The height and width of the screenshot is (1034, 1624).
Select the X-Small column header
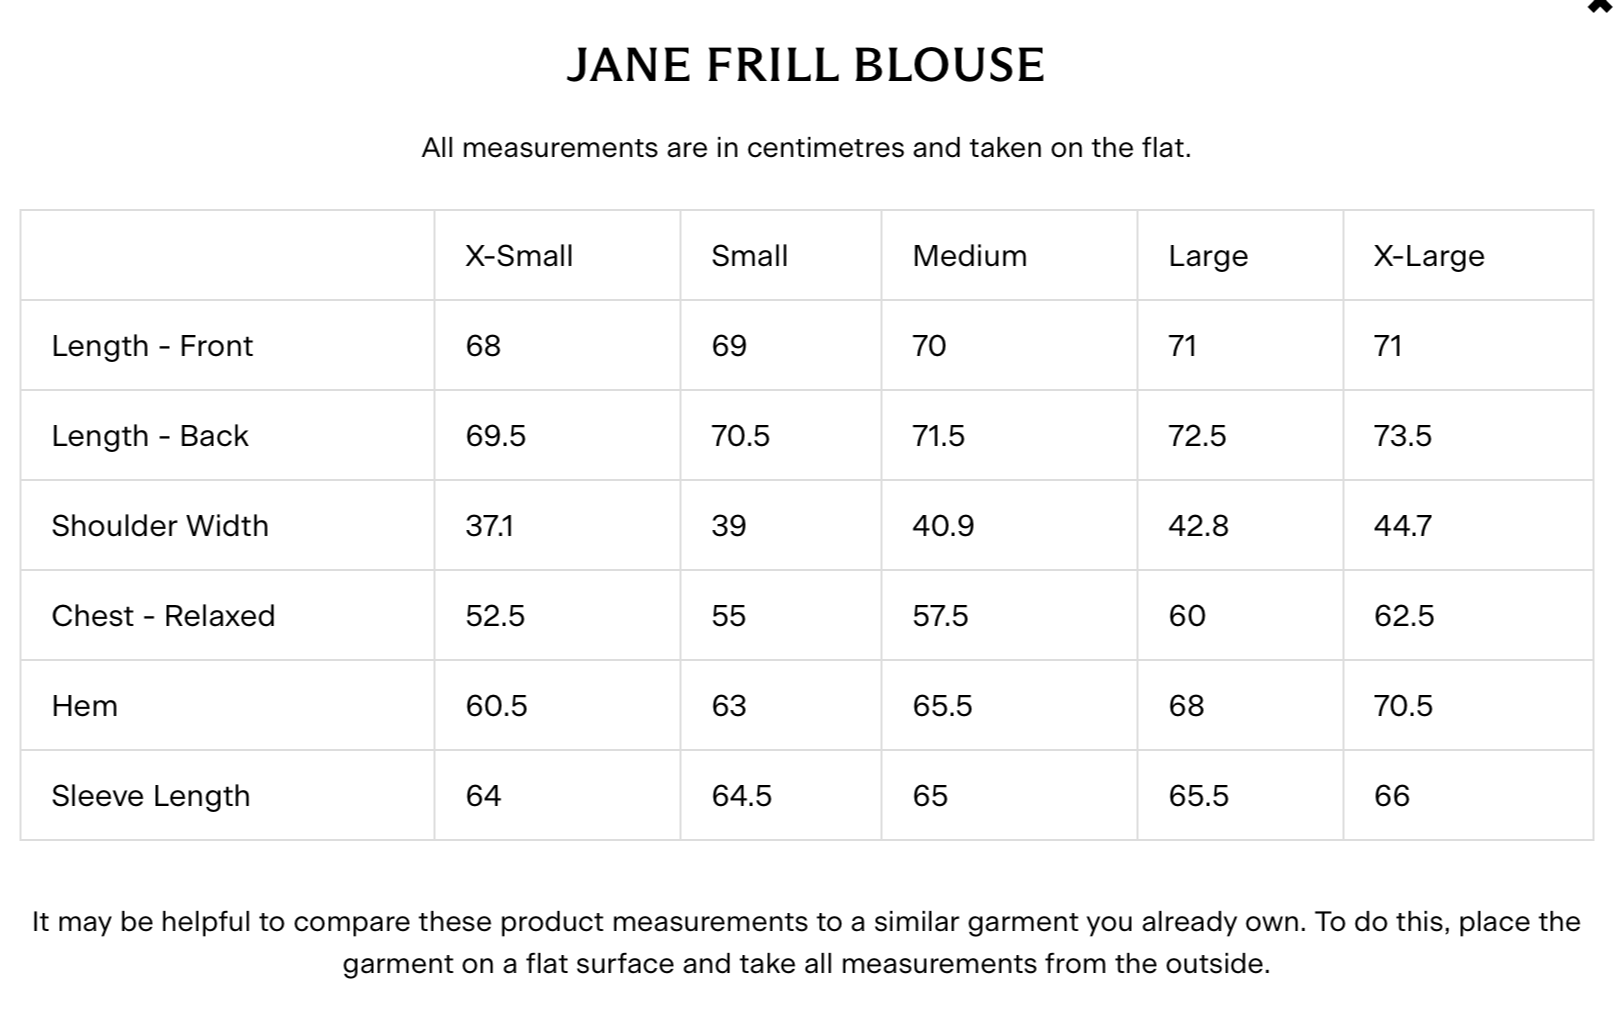tap(519, 256)
